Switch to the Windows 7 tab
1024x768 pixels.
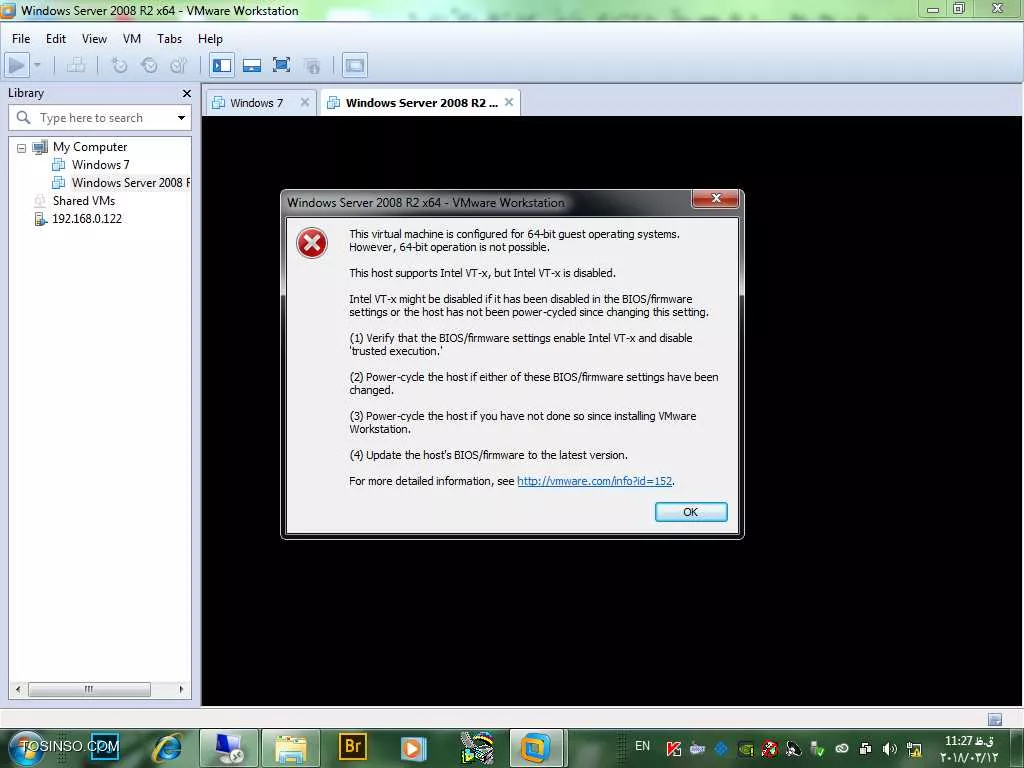(x=256, y=103)
